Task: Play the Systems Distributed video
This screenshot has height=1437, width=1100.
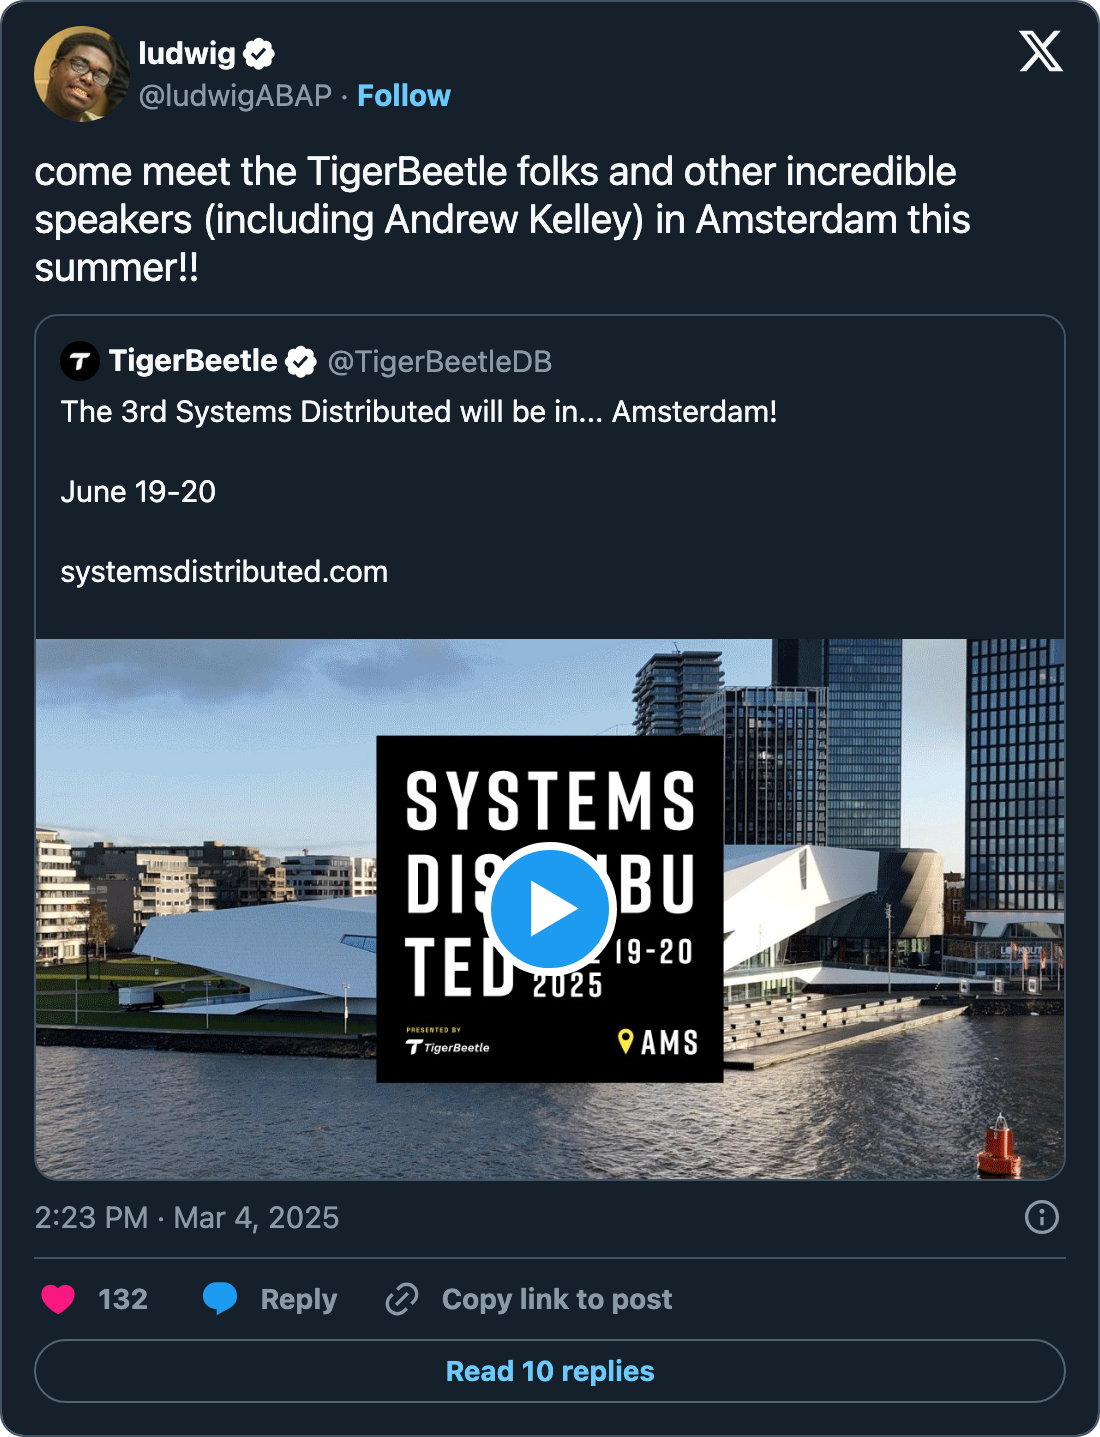Action: click(x=550, y=909)
